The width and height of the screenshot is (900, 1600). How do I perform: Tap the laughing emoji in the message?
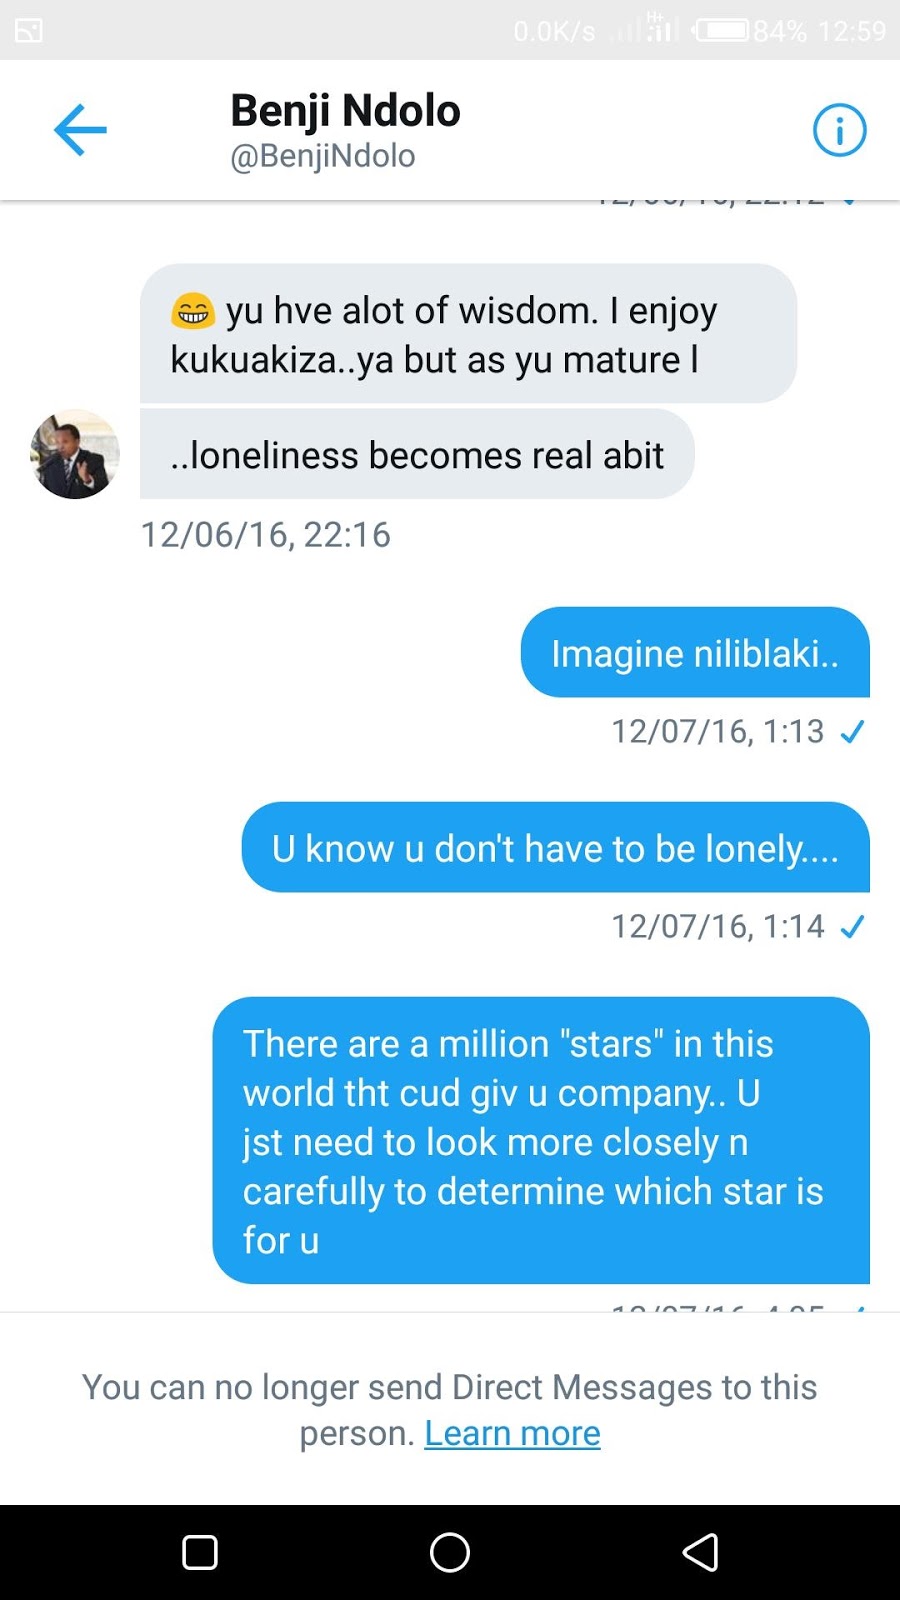pyautogui.click(x=193, y=311)
